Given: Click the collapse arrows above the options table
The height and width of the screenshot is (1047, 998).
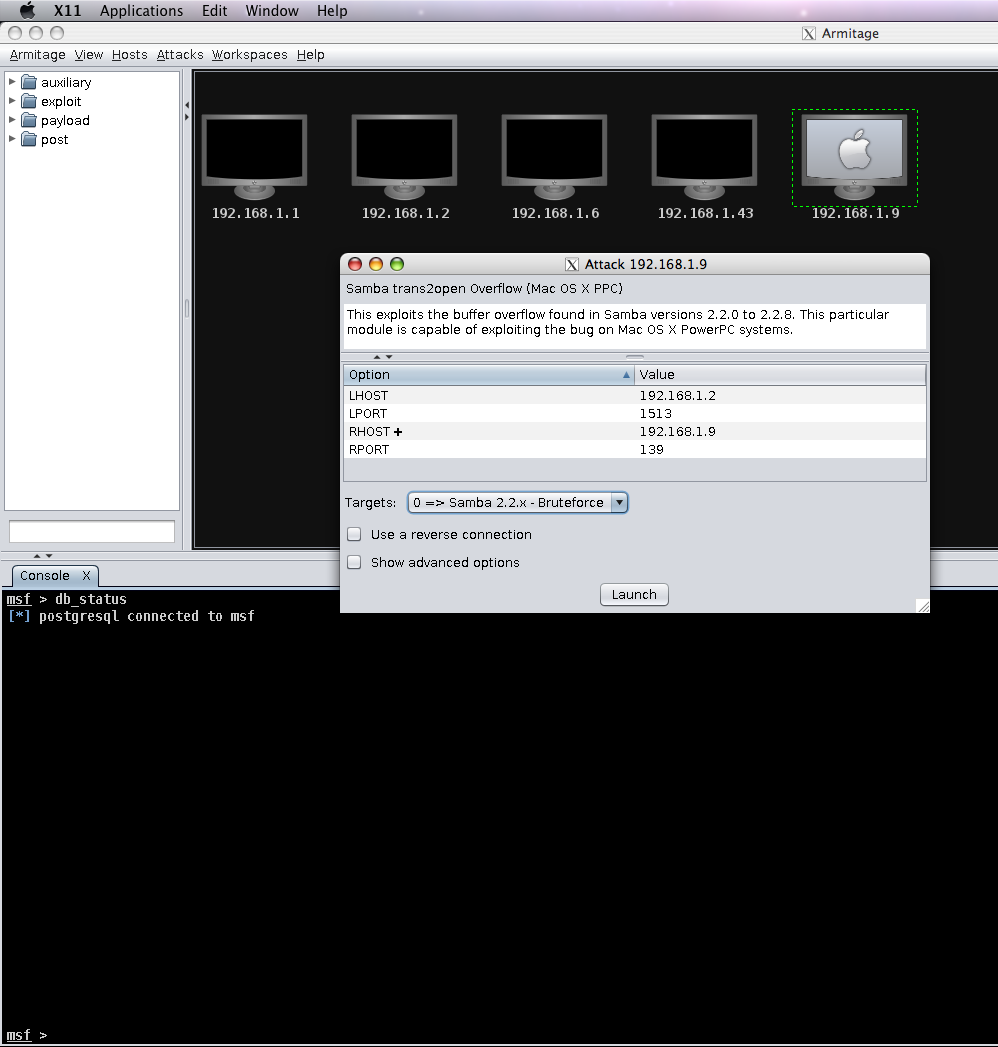Looking at the screenshot, I should click(x=383, y=357).
